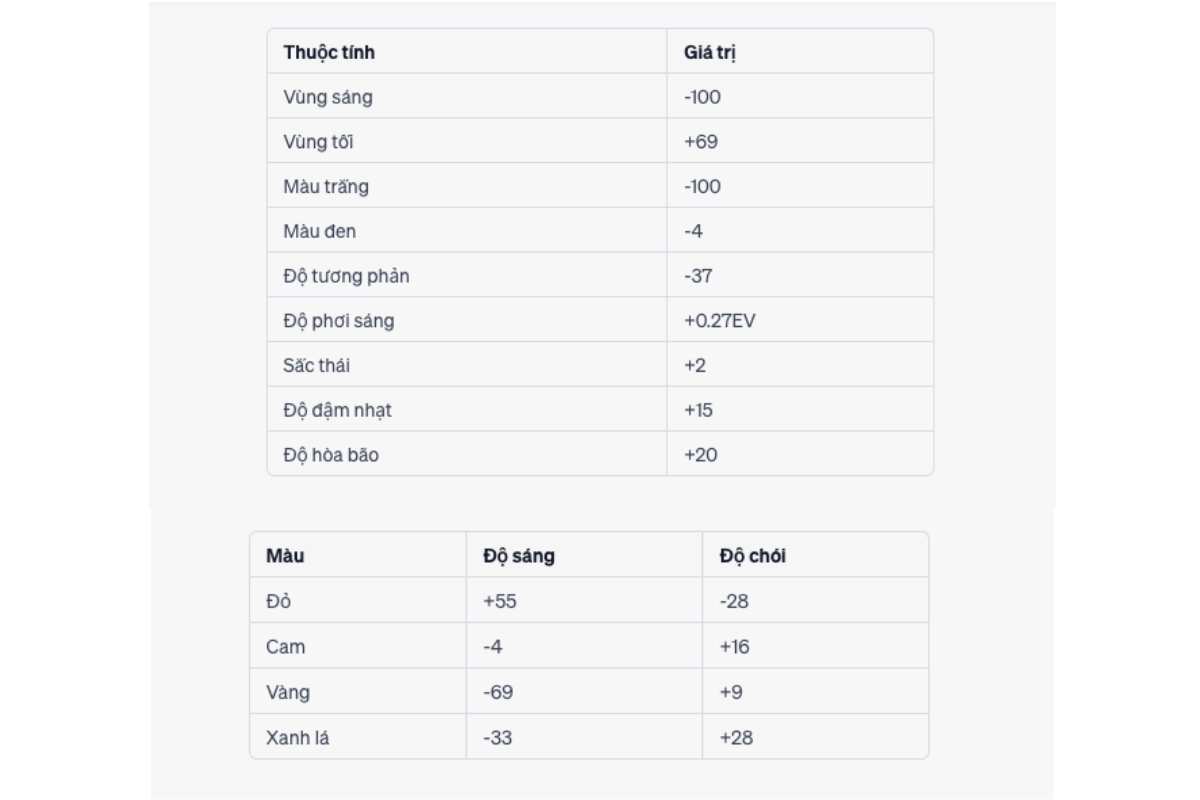Click the +69 value for Vùng tối
This screenshot has width=1200, height=800.
(701, 142)
